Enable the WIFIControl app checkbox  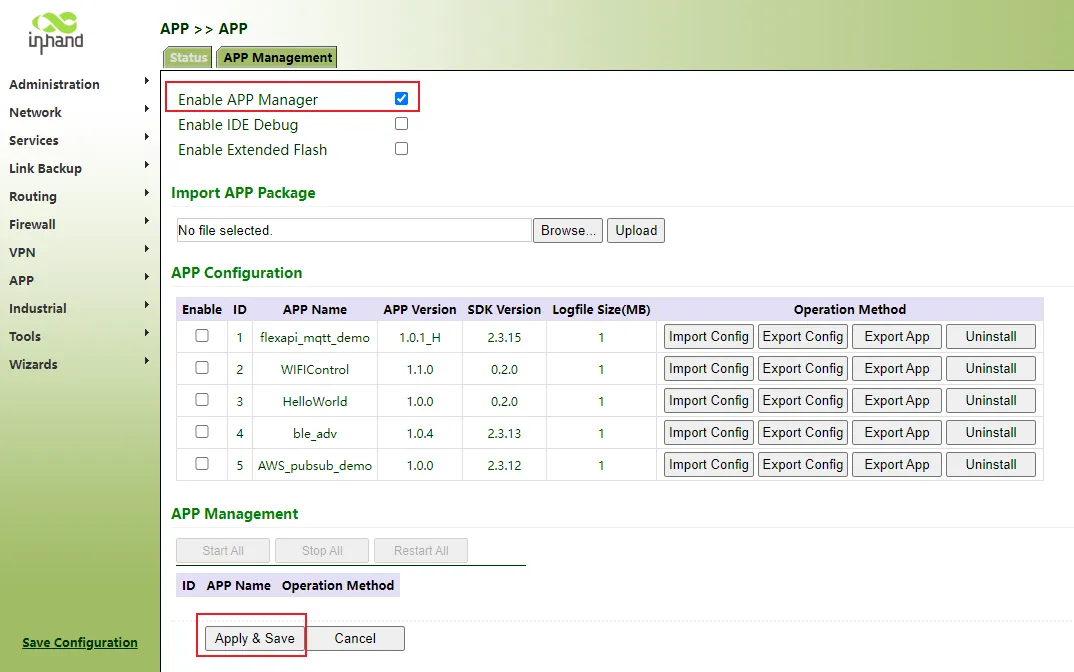[201, 368]
